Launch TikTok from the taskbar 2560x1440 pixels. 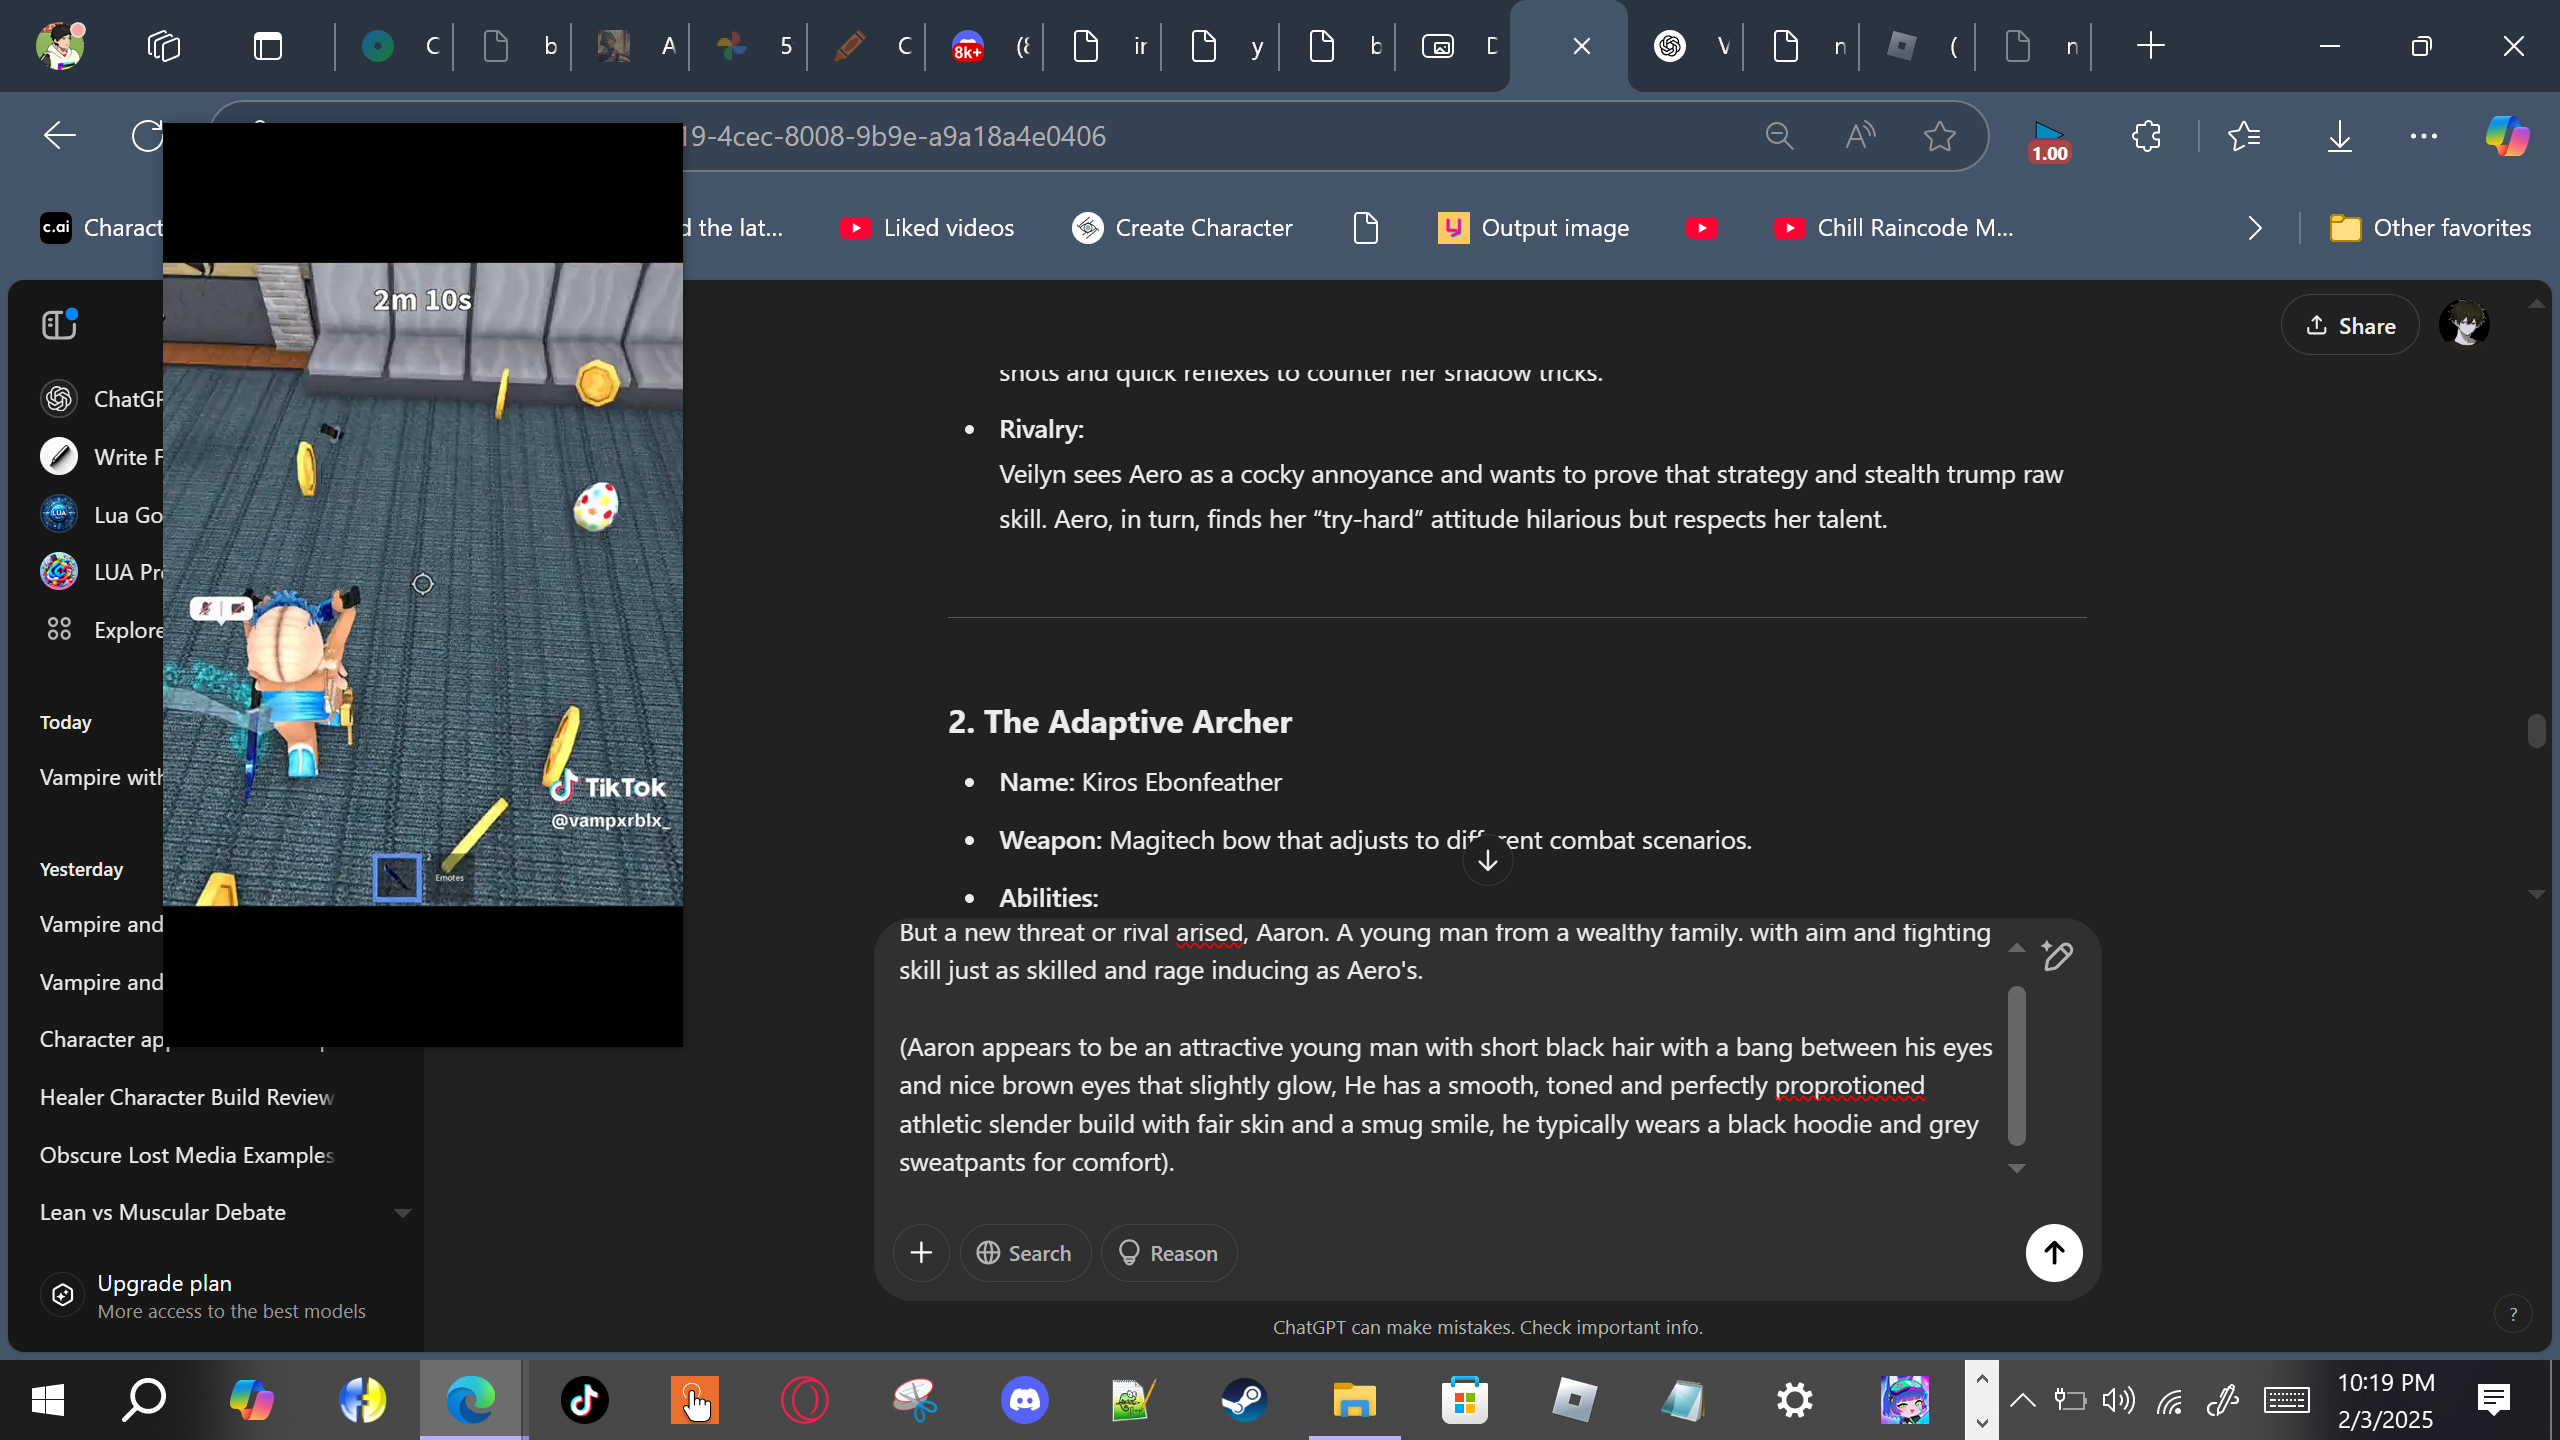click(x=585, y=1400)
